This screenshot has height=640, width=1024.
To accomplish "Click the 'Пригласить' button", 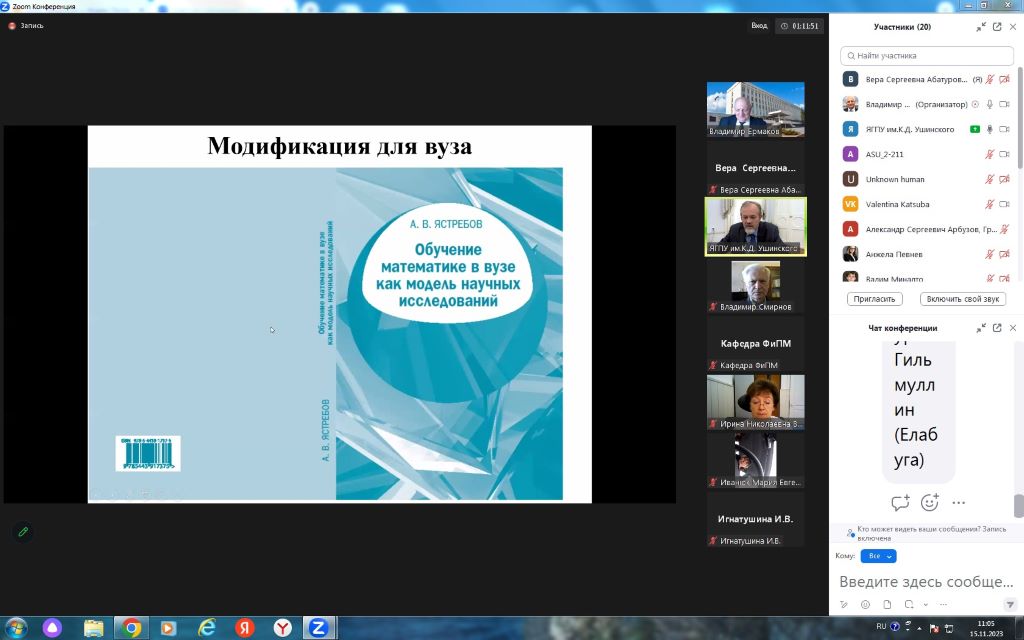I will click(x=874, y=299).
